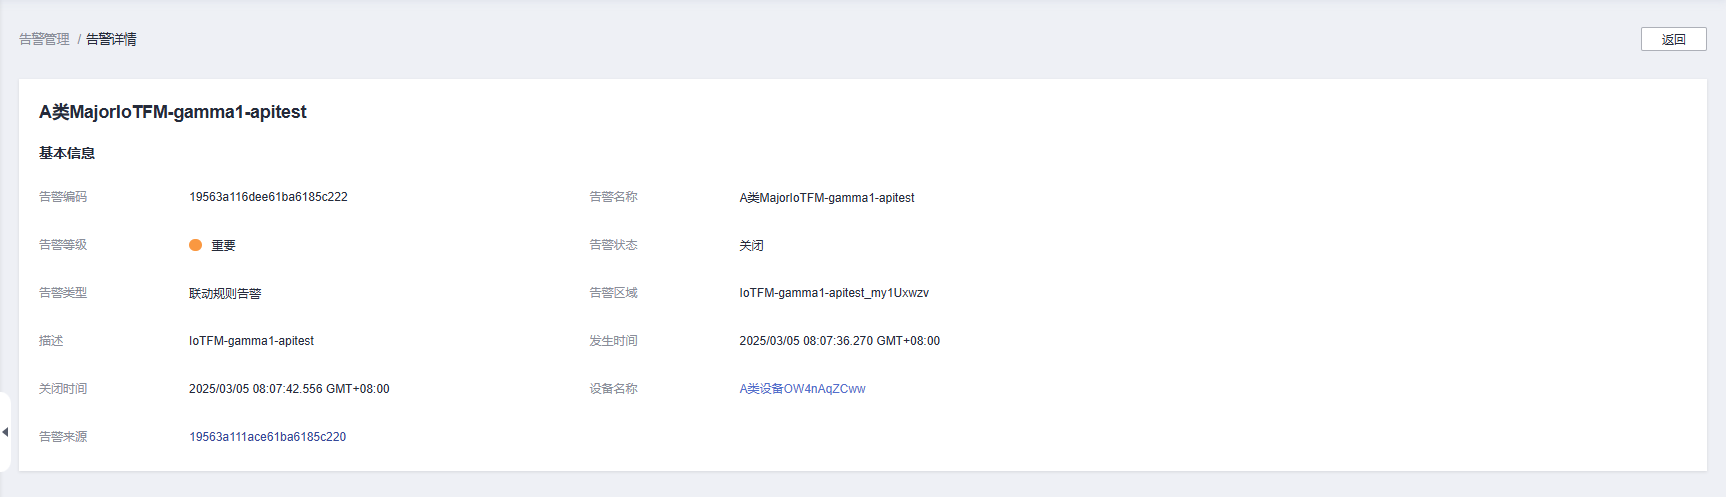Click the 告警类型 label
This screenshot has width=1726, height=497.
coord(63,293)
